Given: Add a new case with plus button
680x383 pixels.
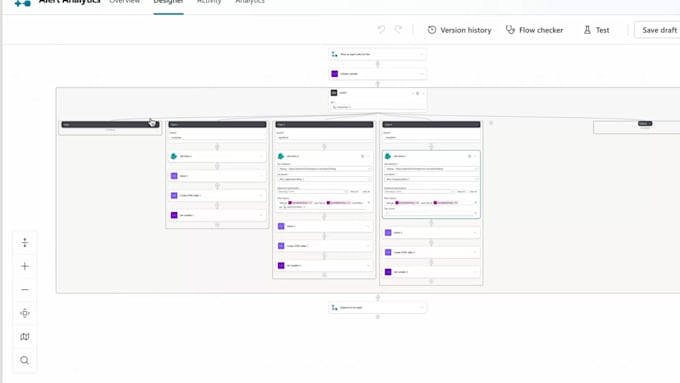Looking at the screenshot, I should [491, 123].
